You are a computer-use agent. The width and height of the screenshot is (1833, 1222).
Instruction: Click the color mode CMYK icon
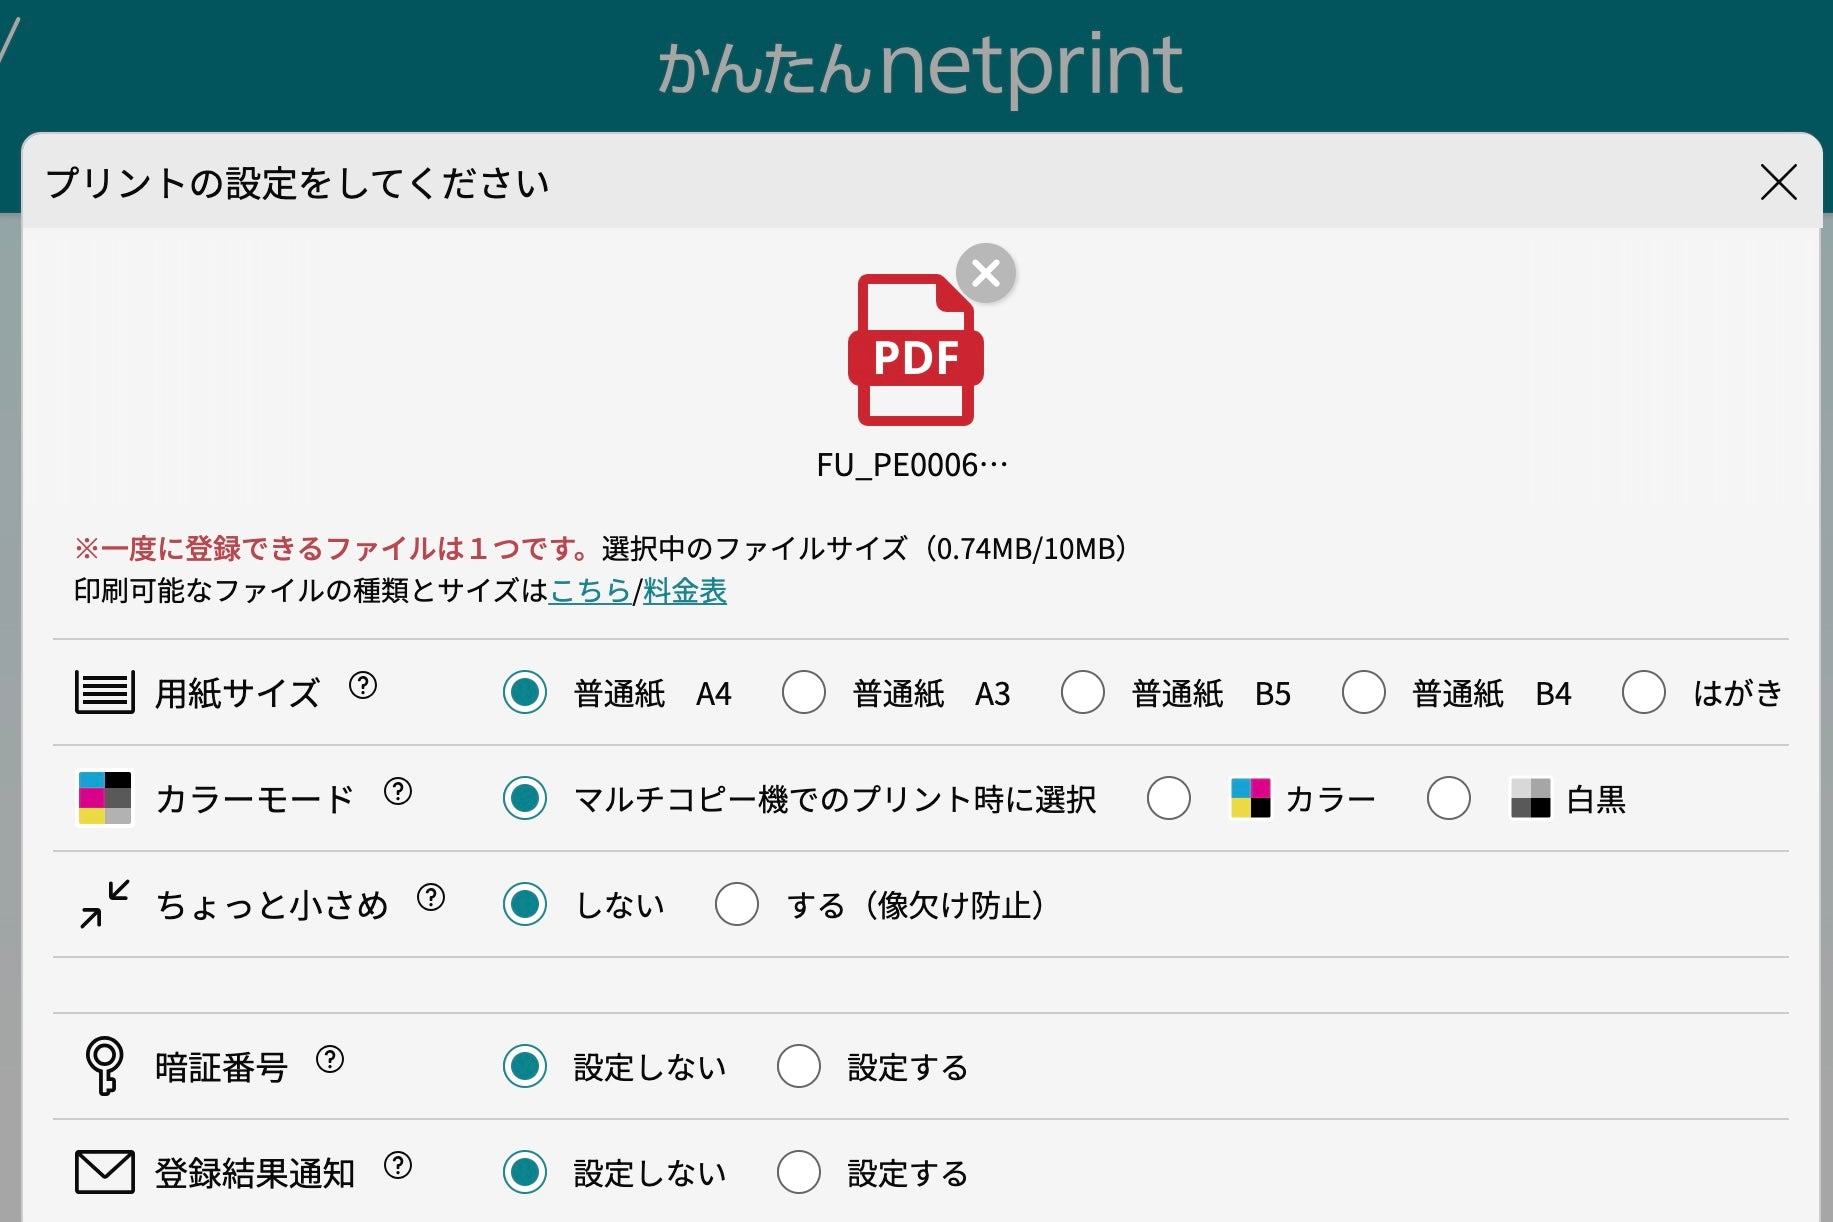pyautogui.click(x=105, y=798)
